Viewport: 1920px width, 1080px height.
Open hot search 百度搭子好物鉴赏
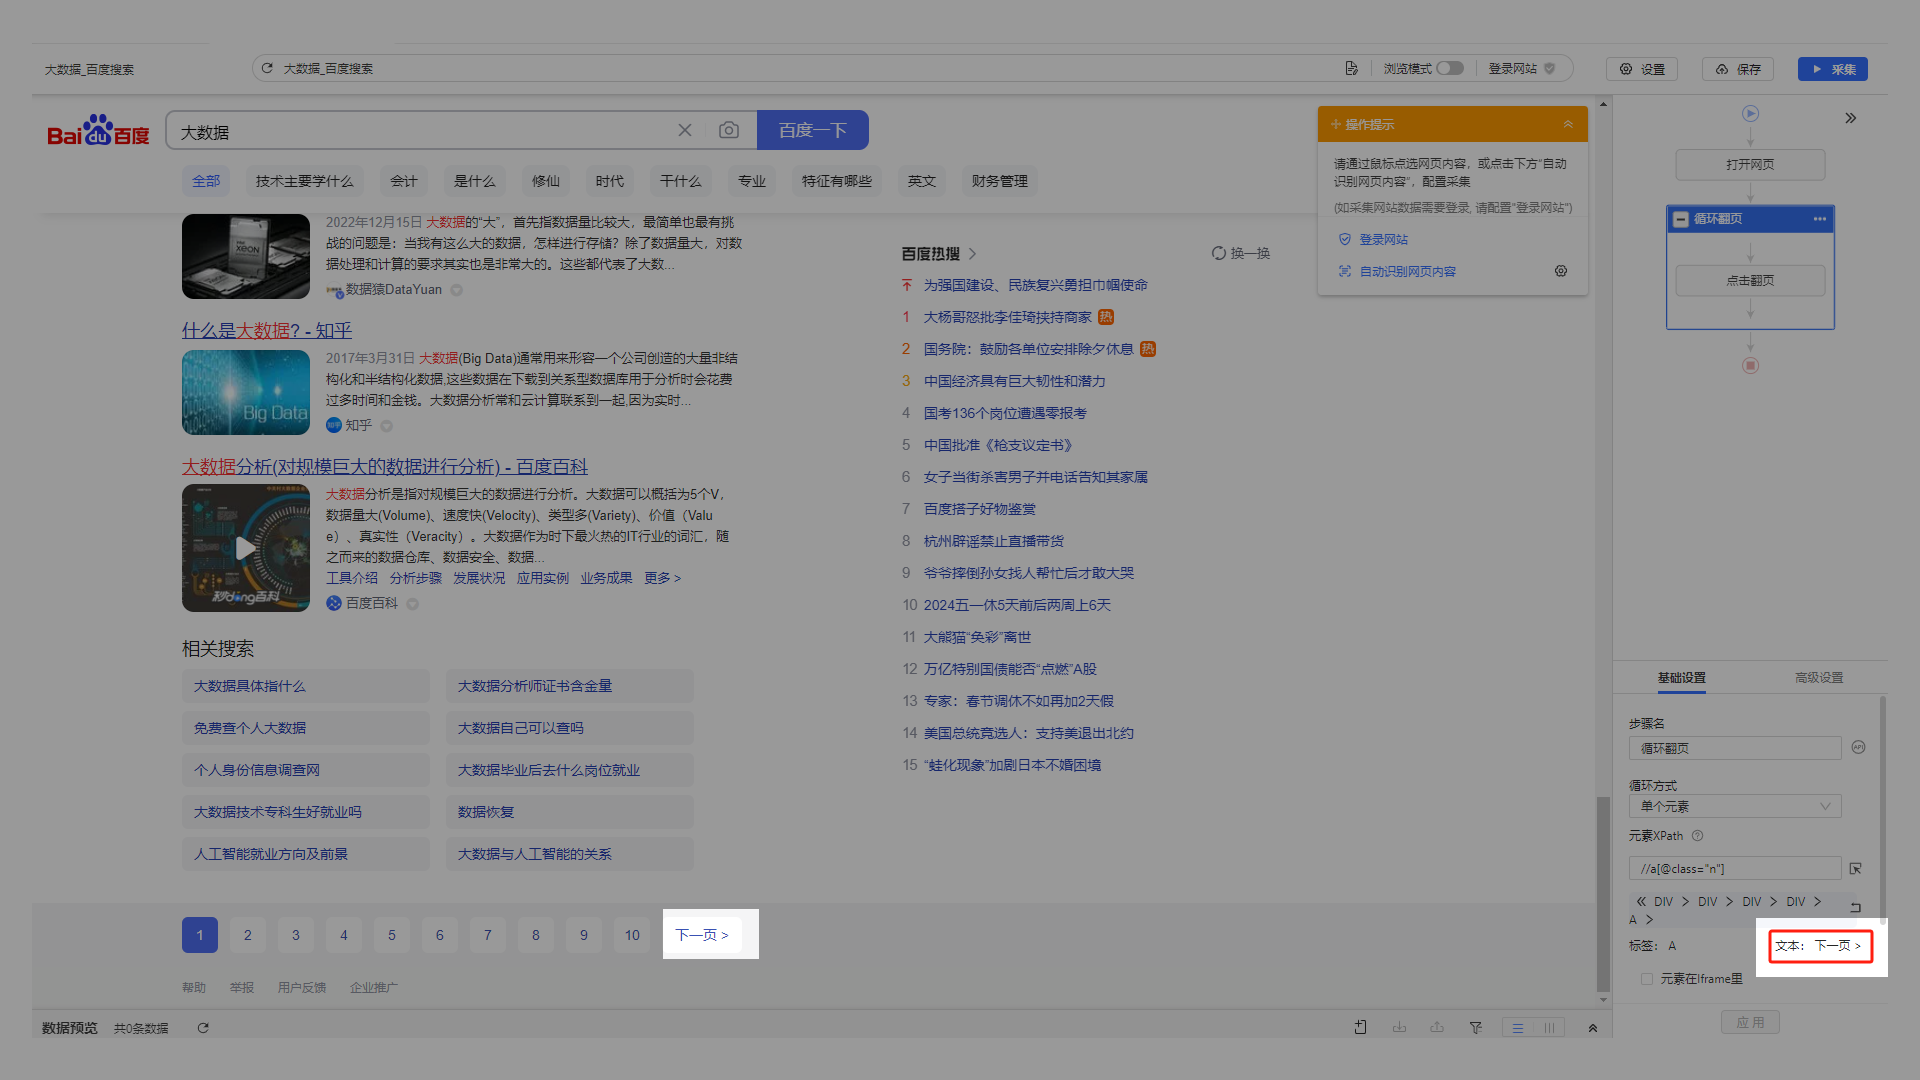tap(980, 509)
